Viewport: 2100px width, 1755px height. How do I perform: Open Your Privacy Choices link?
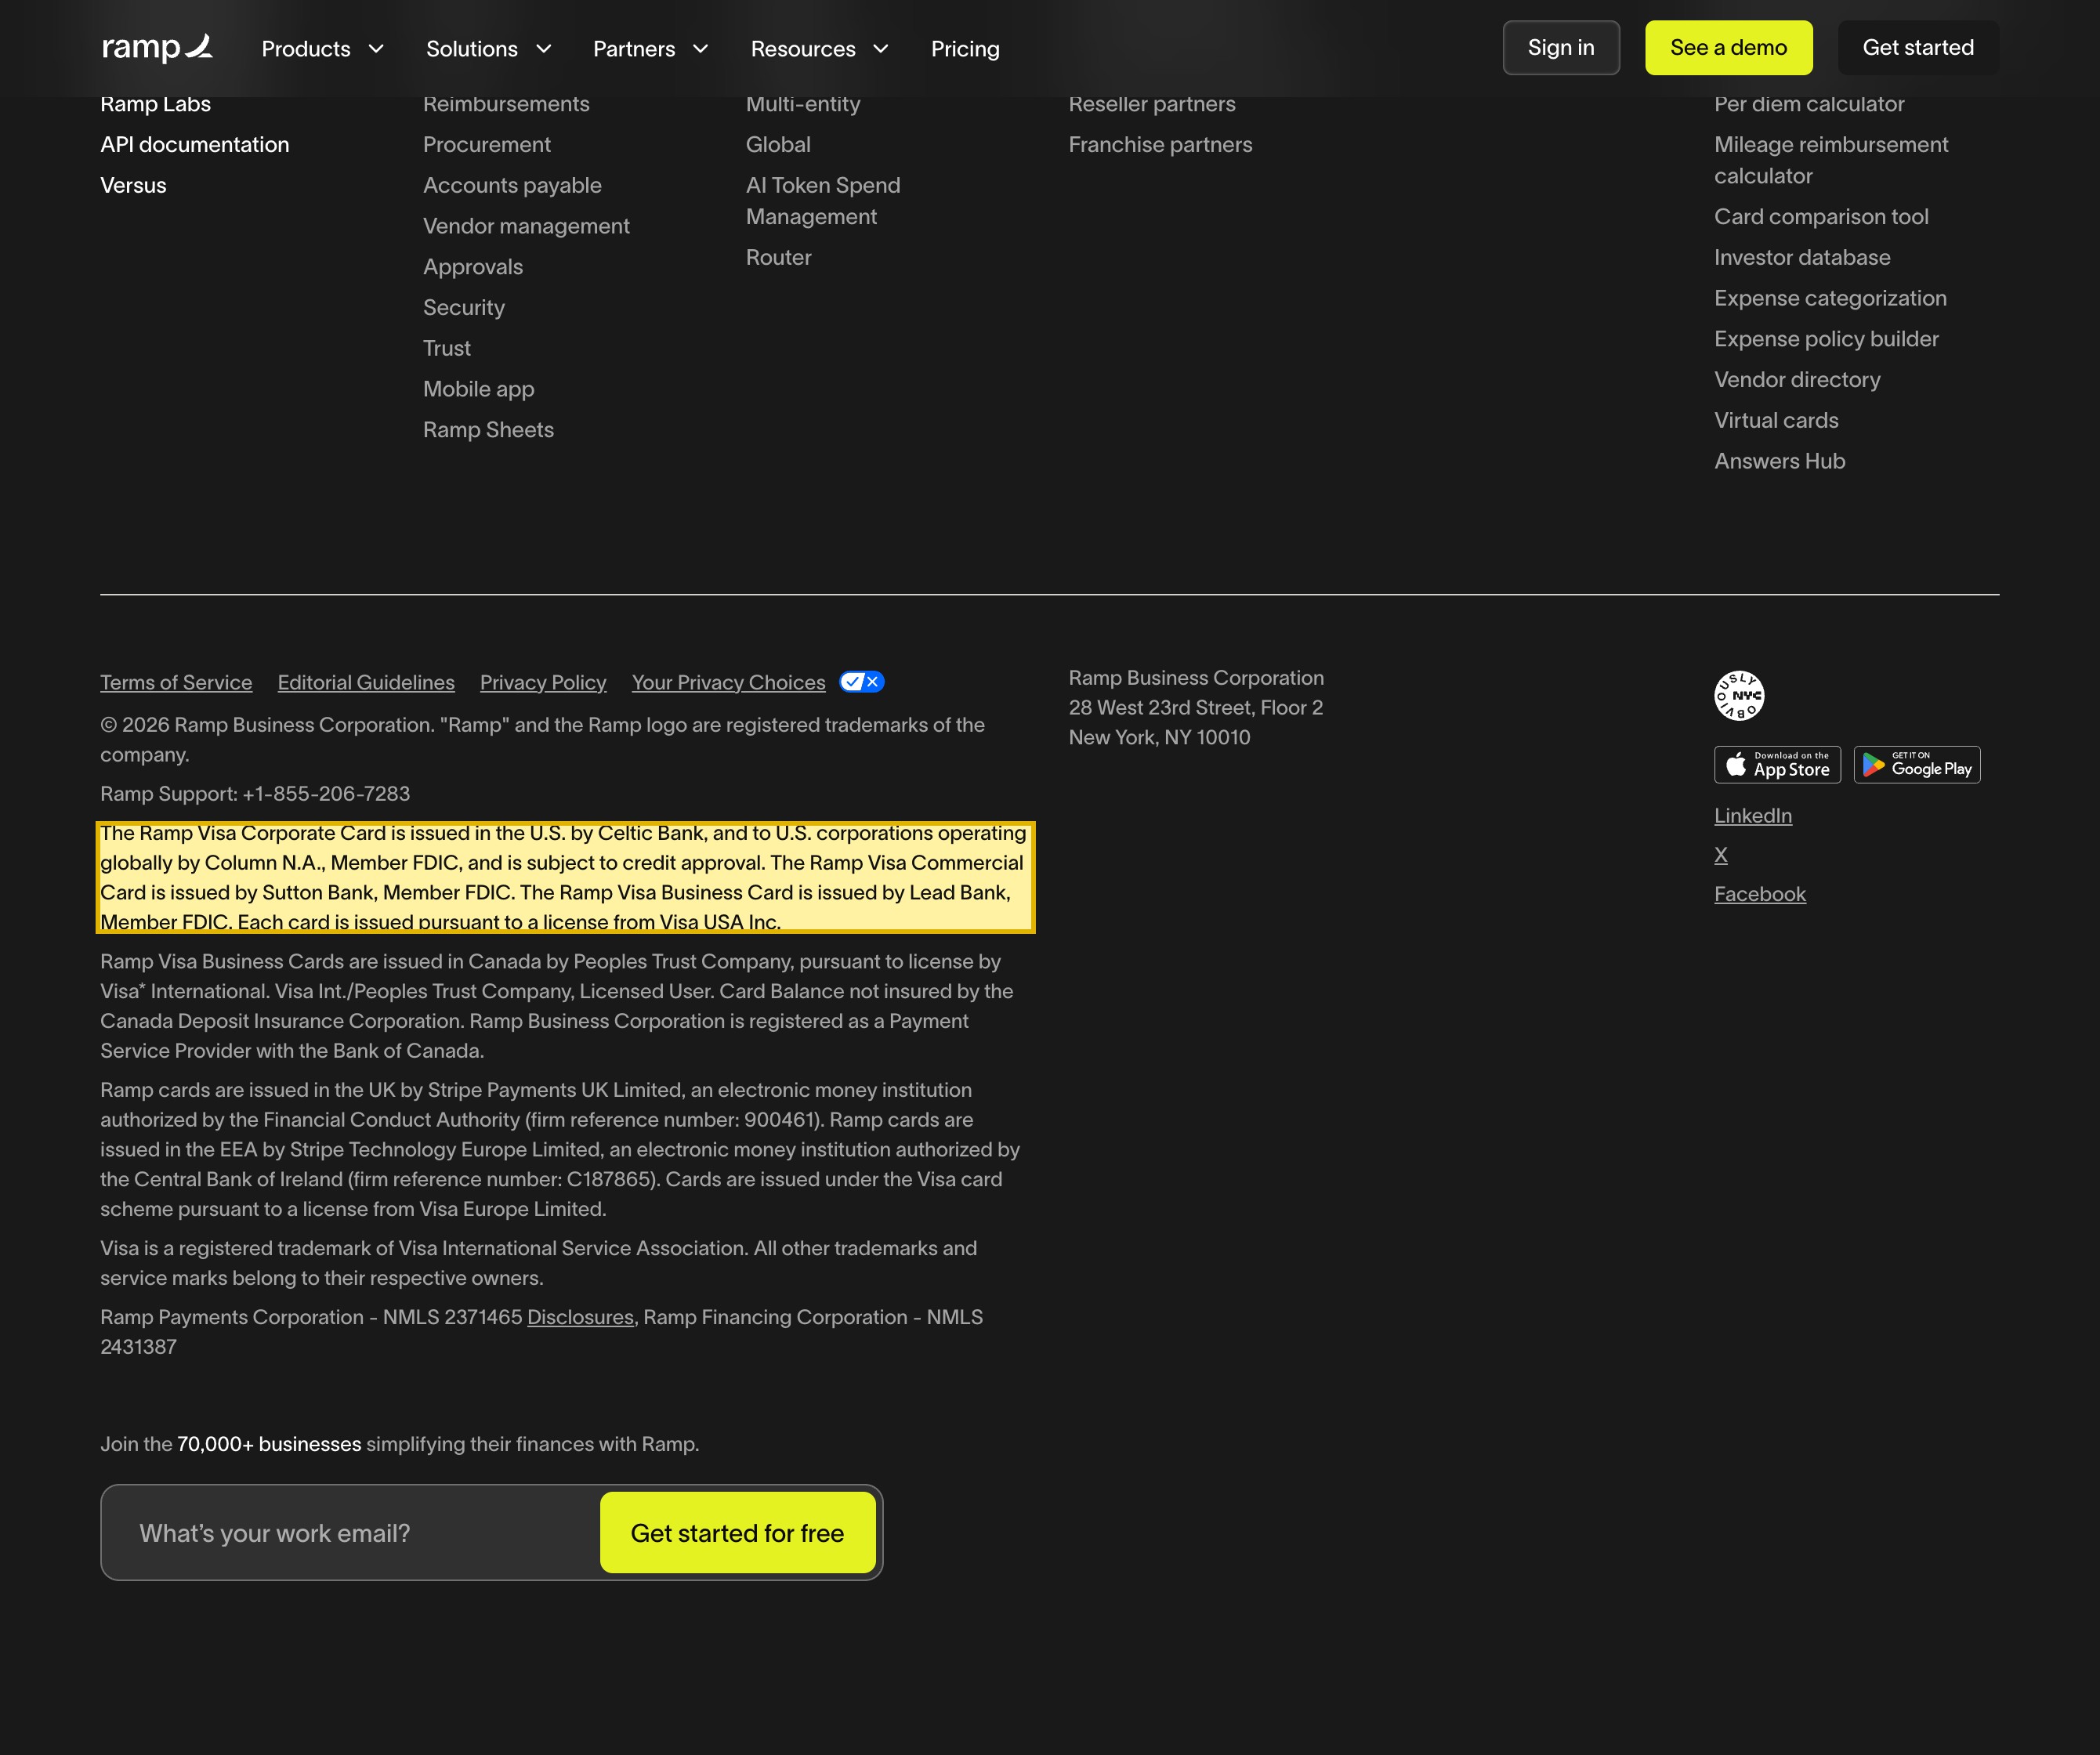click(728, 682)
